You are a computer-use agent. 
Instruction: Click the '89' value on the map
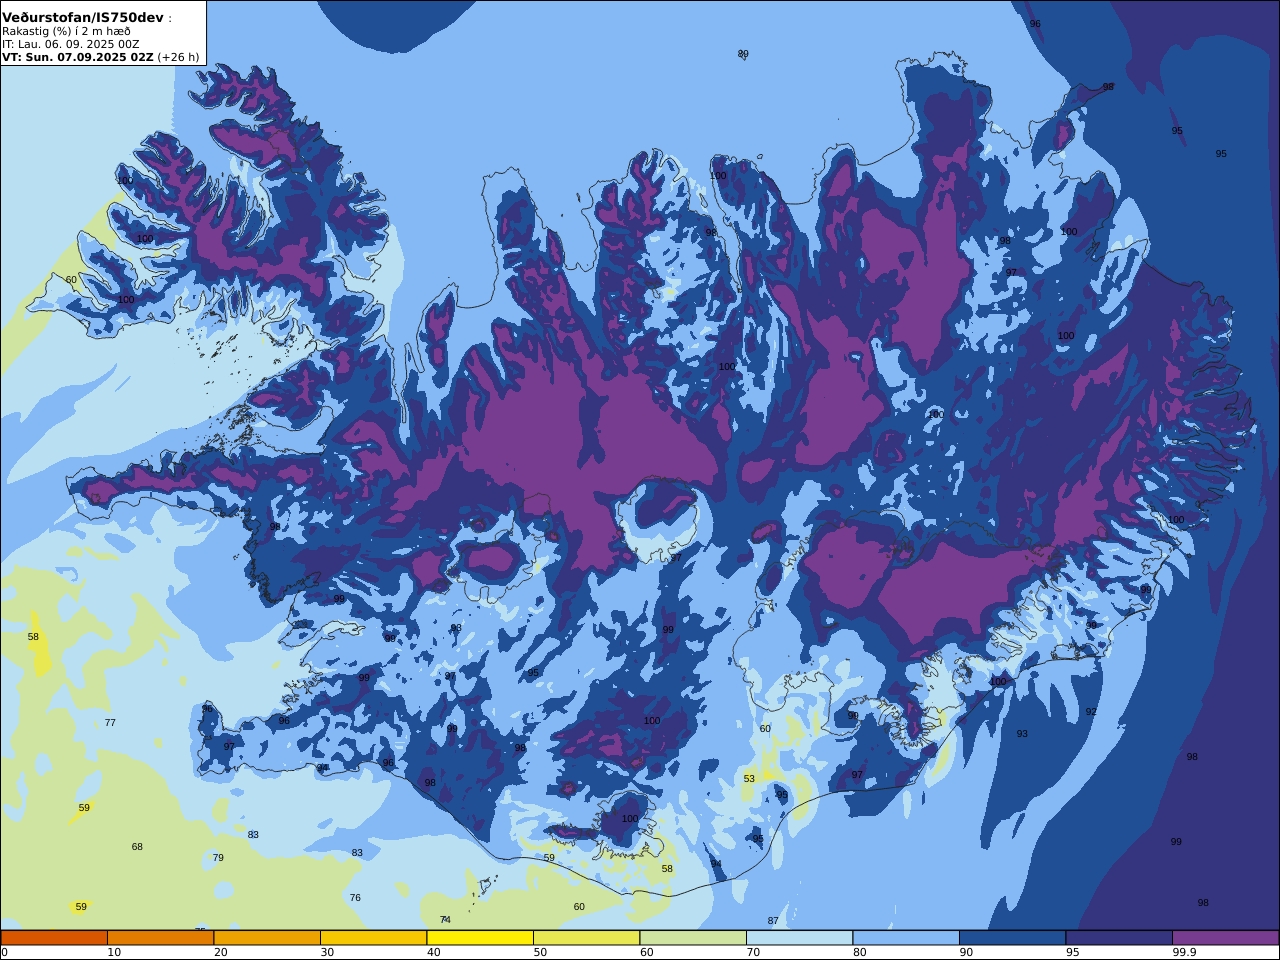pos(743,54)
